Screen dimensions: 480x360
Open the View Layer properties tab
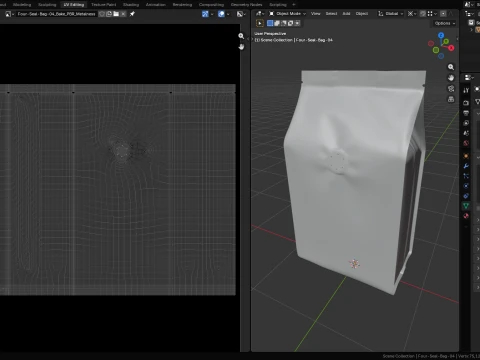click(x=466, y=123)
